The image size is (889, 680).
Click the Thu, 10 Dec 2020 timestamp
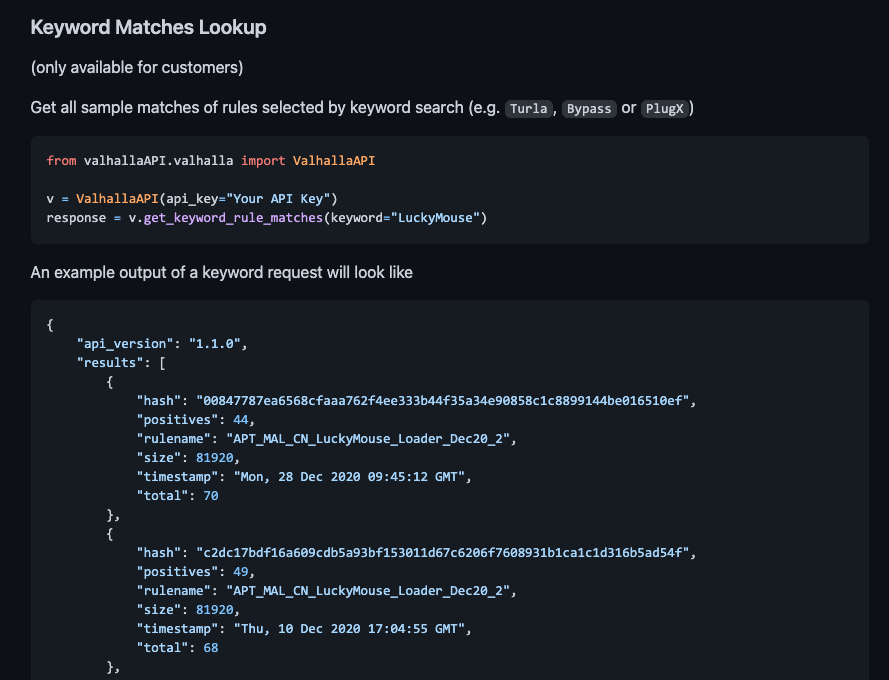tap(352, 629)
